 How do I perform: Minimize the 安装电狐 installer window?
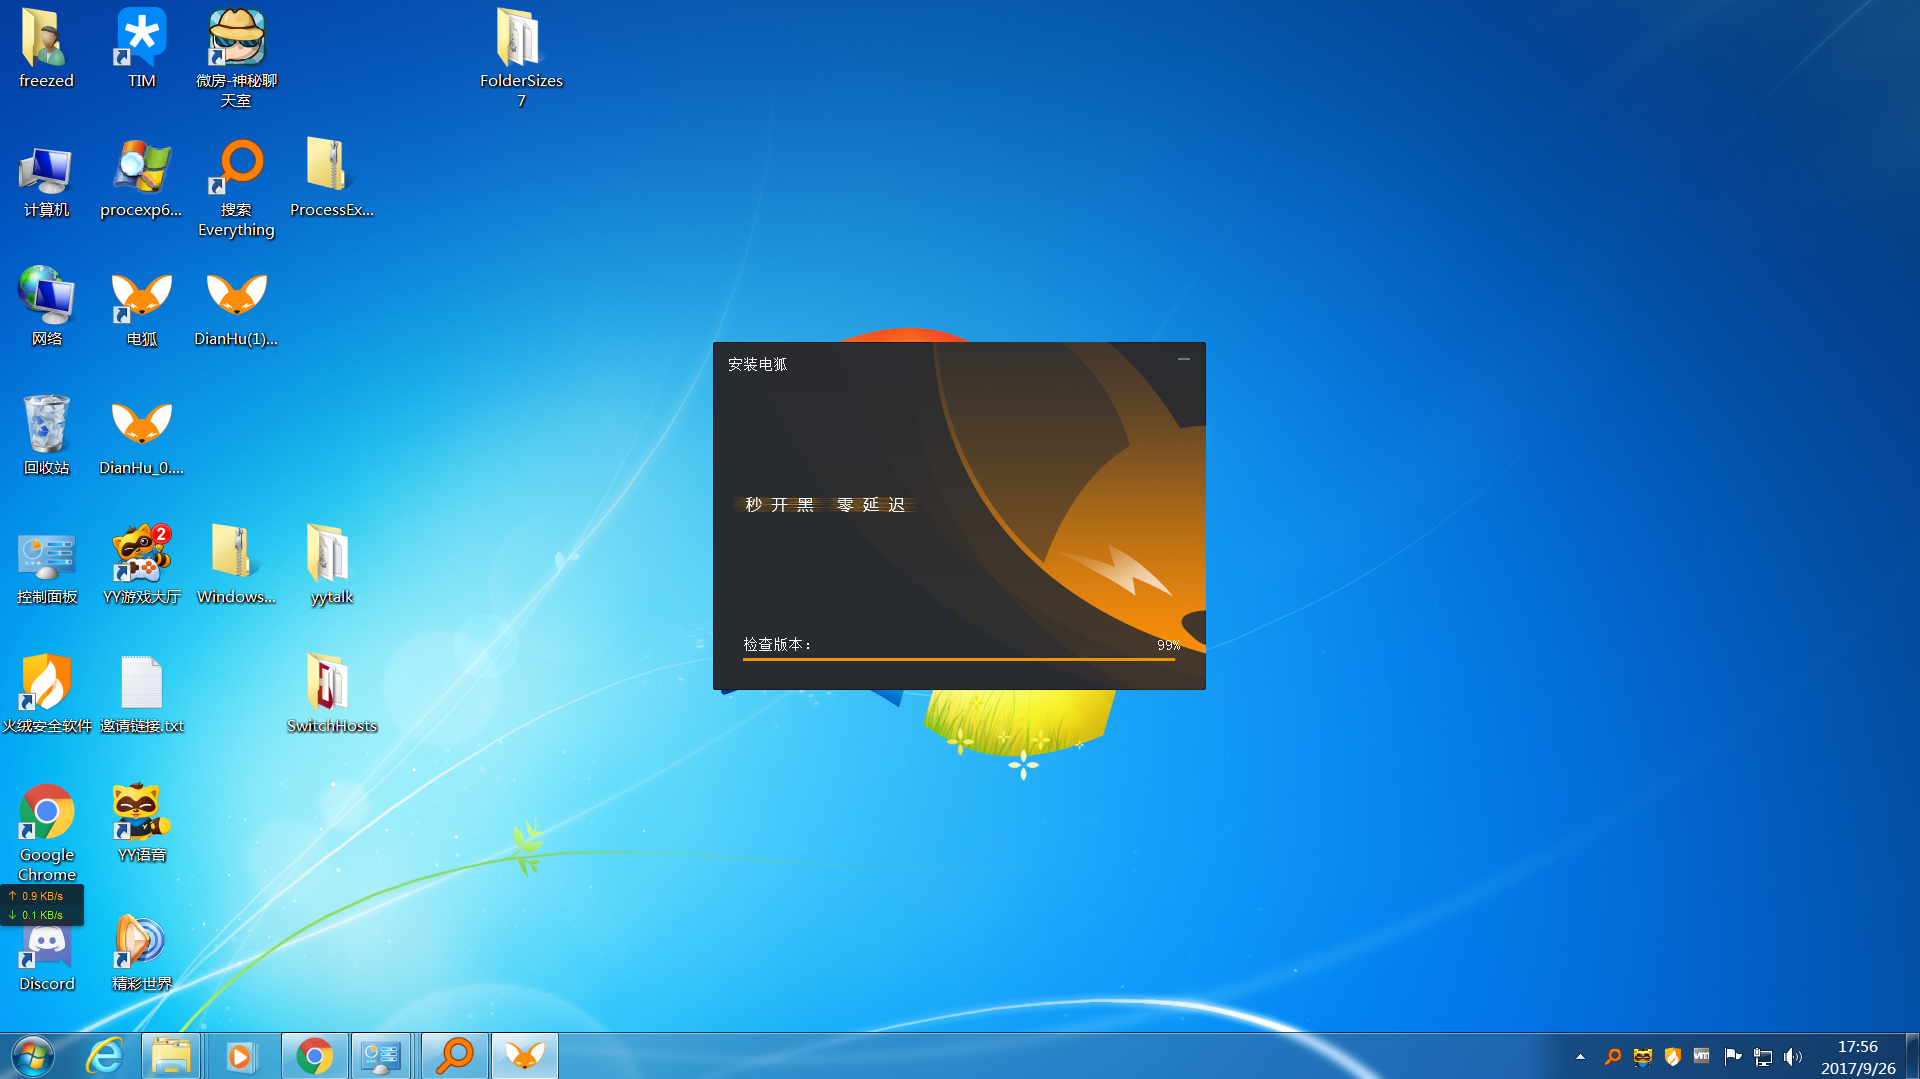[x=1184, y=359]
